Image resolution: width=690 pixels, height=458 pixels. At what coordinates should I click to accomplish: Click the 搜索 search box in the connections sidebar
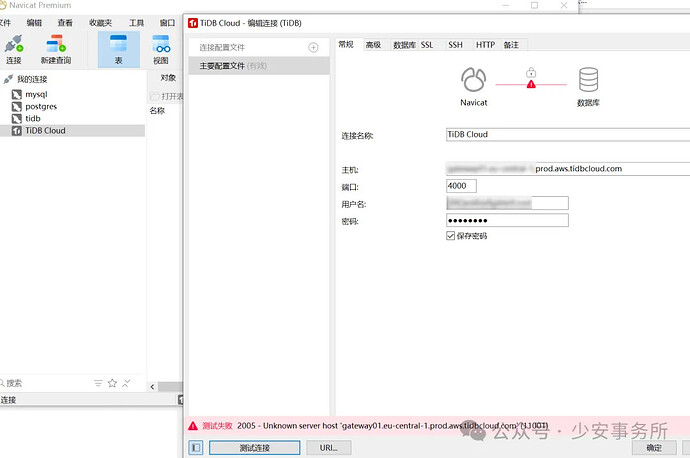point(44,383)
